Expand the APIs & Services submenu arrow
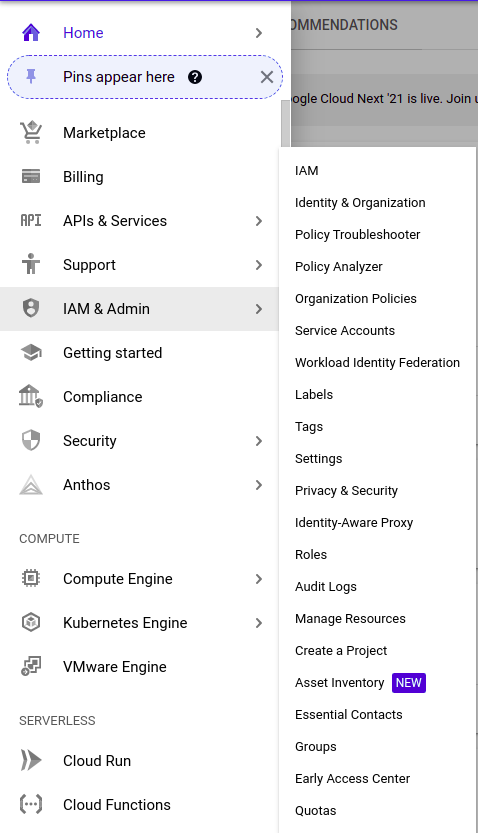Screen dimensions: 478x833 click(259, 220)
